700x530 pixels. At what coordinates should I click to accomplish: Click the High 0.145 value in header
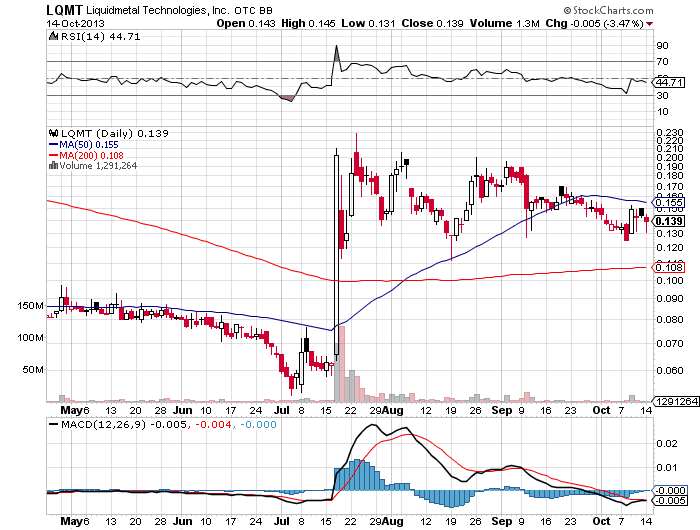tap(308, 24)
